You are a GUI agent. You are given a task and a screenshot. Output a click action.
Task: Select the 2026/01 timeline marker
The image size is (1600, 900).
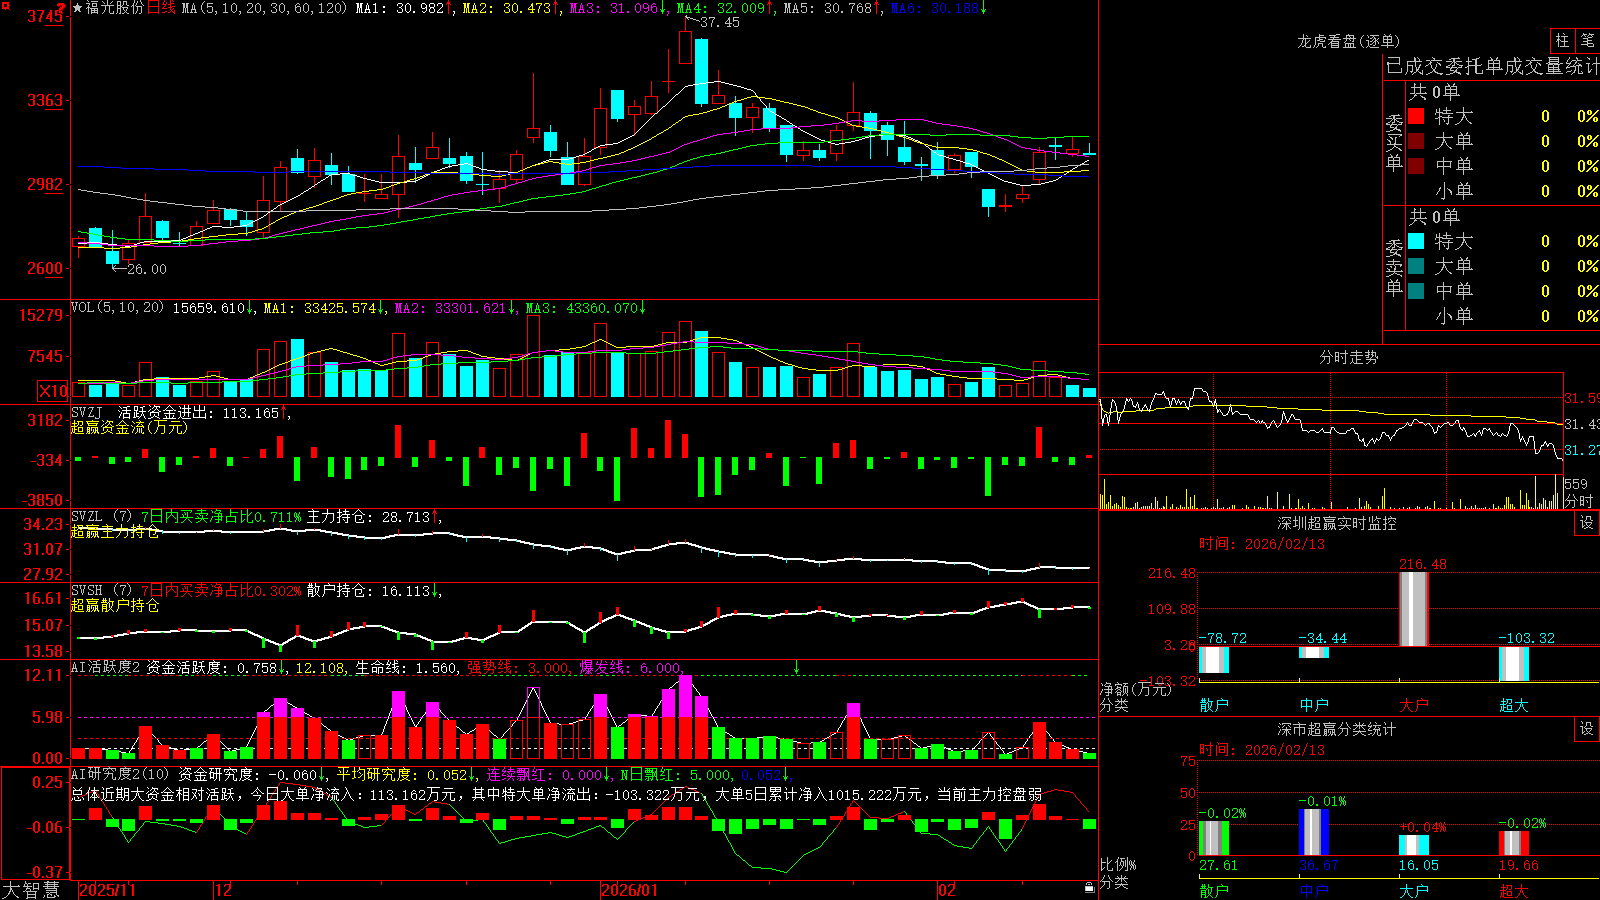click(x=630, y=890)
